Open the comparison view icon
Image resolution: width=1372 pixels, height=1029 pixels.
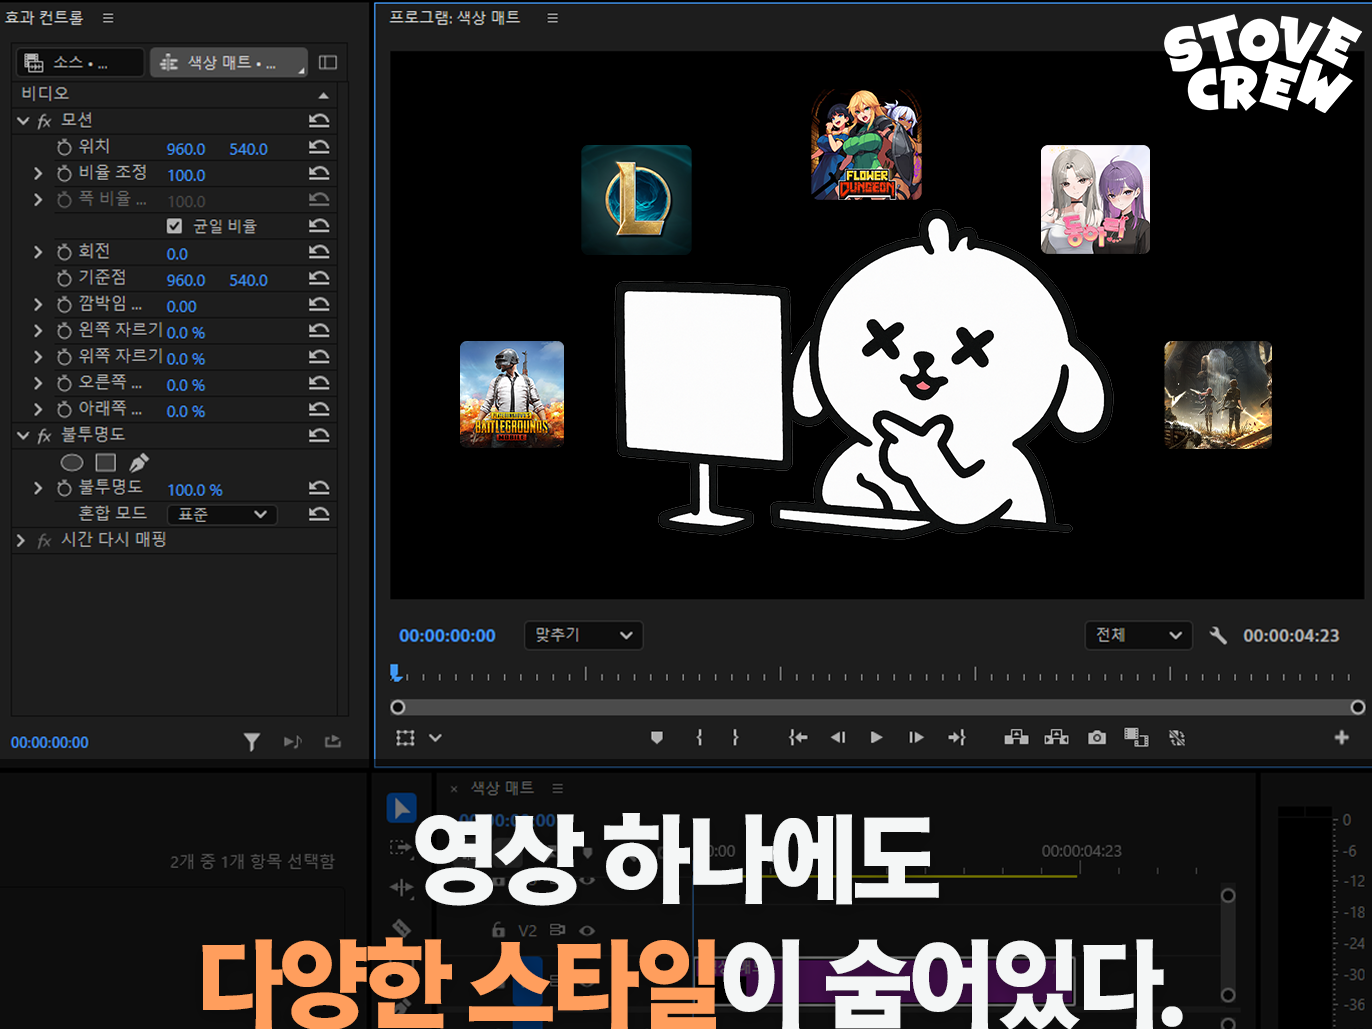1136,738
